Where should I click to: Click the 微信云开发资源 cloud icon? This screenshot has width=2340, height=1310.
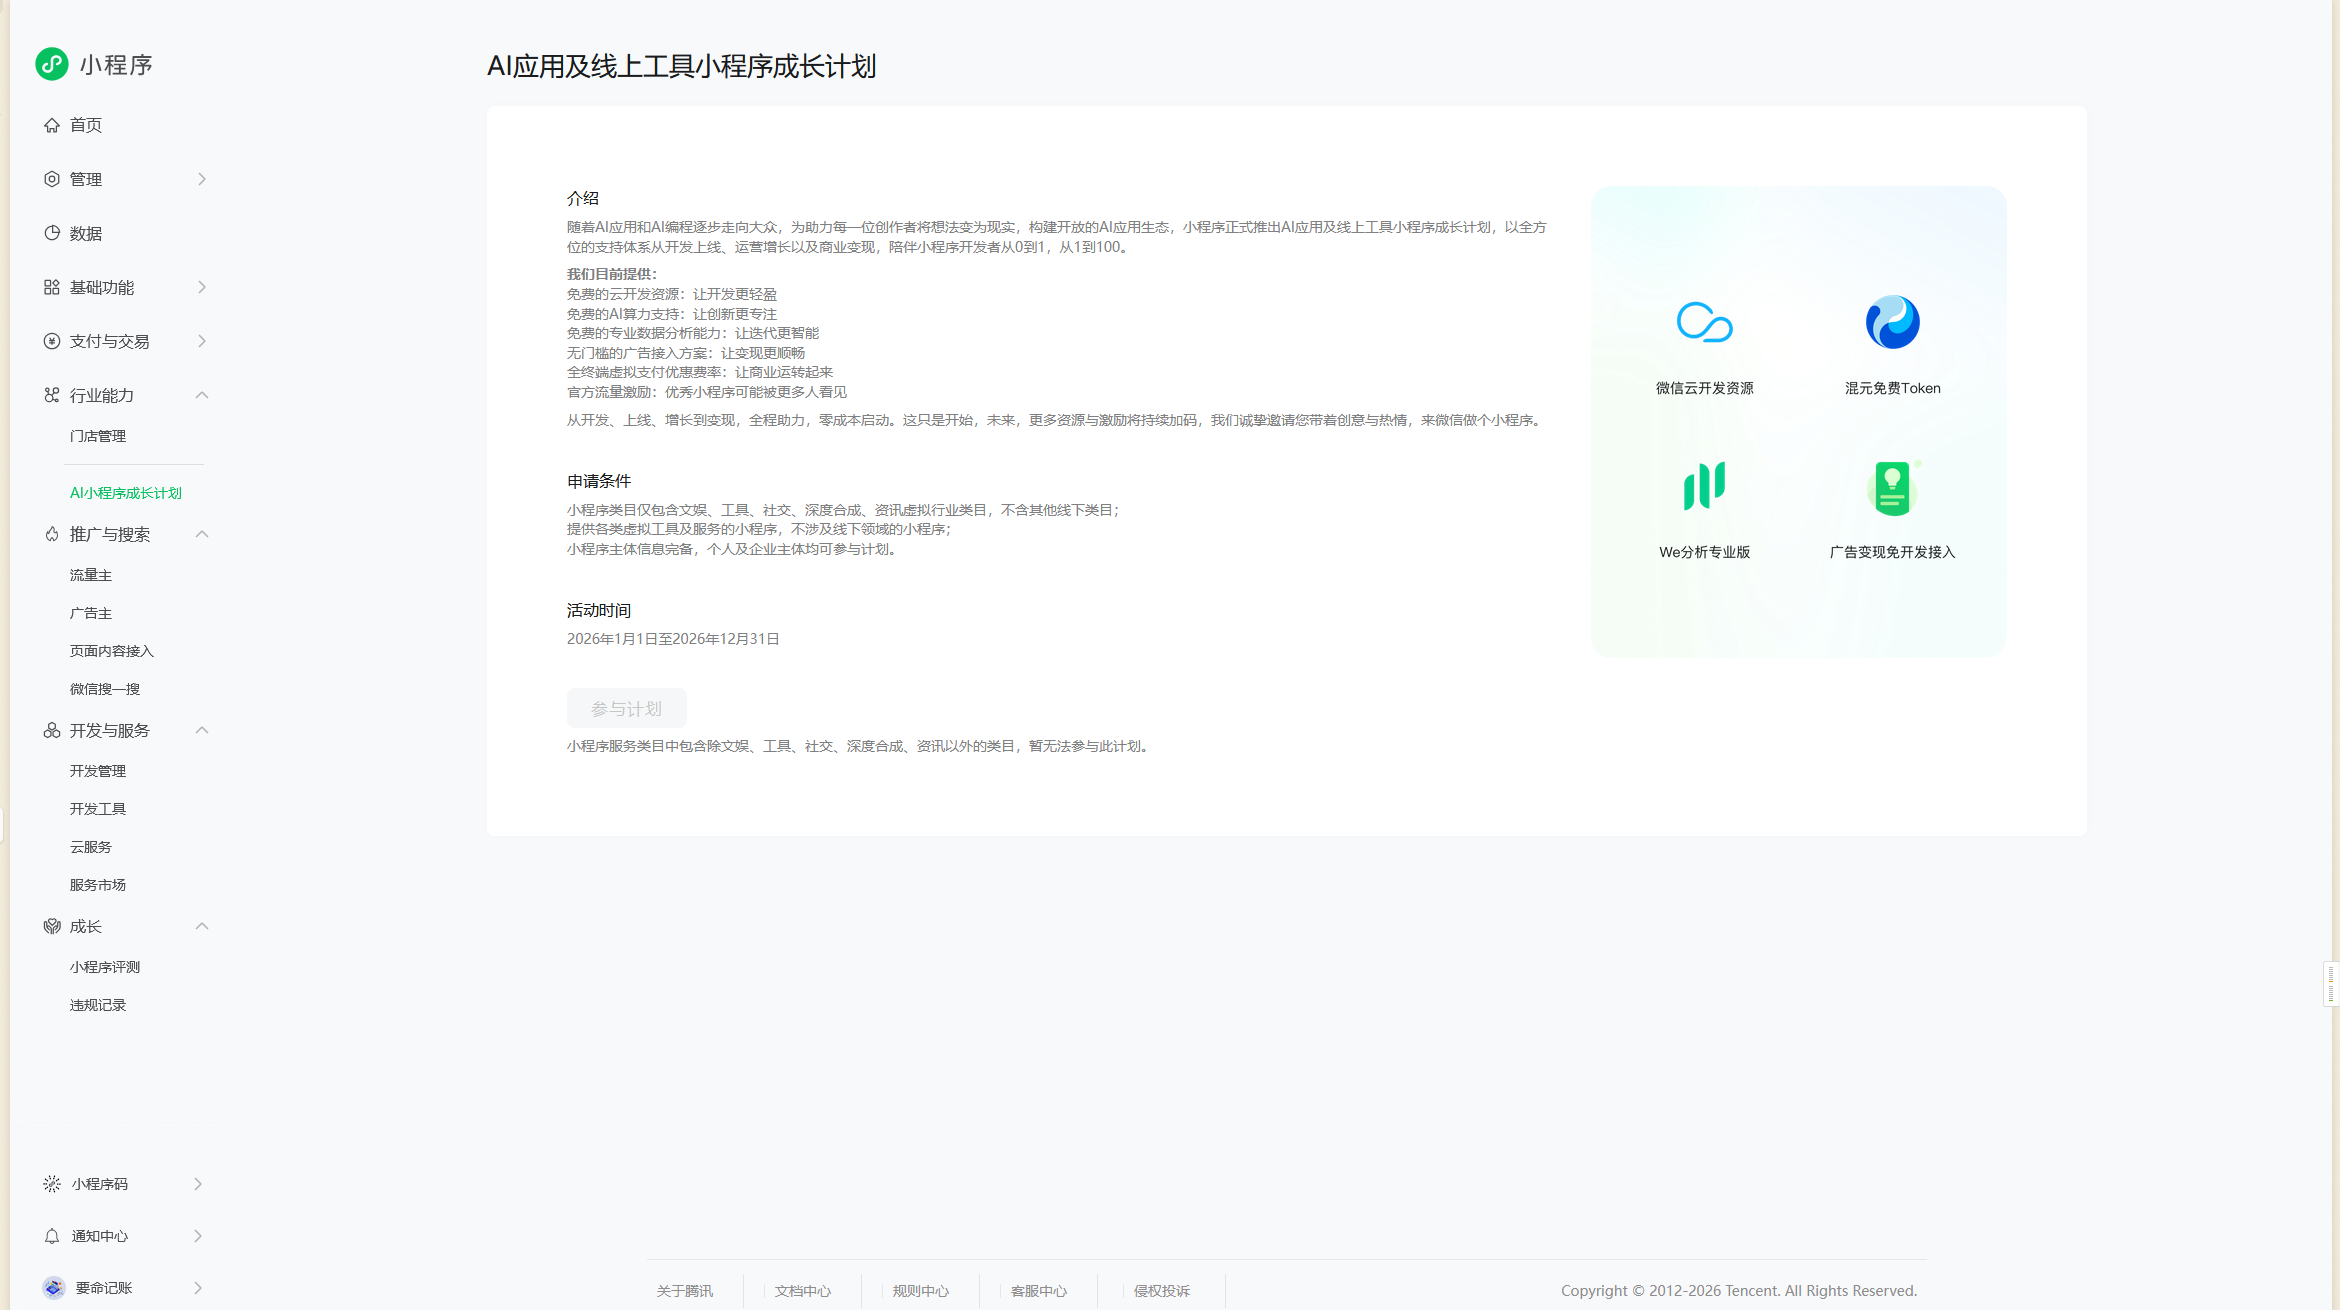point(1704,322)
